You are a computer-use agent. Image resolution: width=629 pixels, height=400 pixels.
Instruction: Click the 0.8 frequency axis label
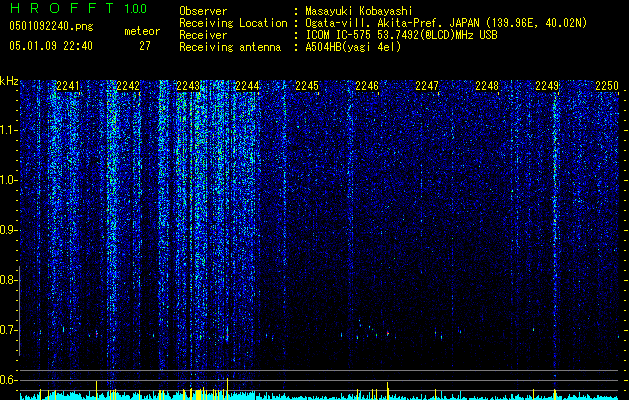(9, 280)
